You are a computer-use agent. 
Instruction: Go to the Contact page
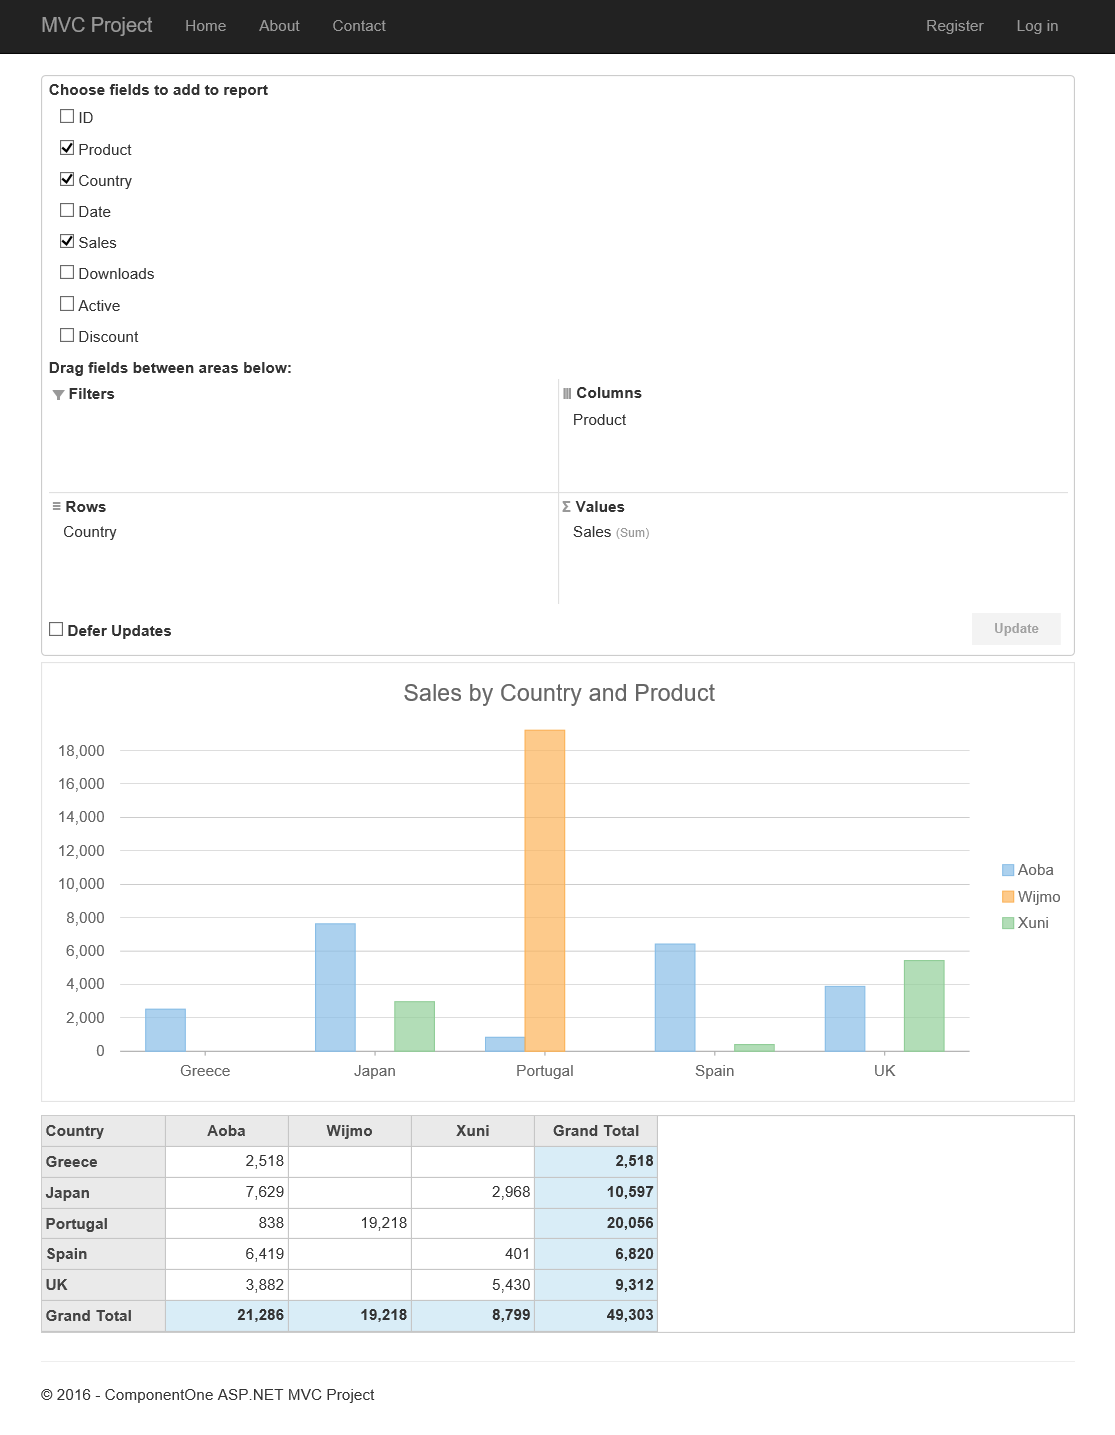click(359, 26)
